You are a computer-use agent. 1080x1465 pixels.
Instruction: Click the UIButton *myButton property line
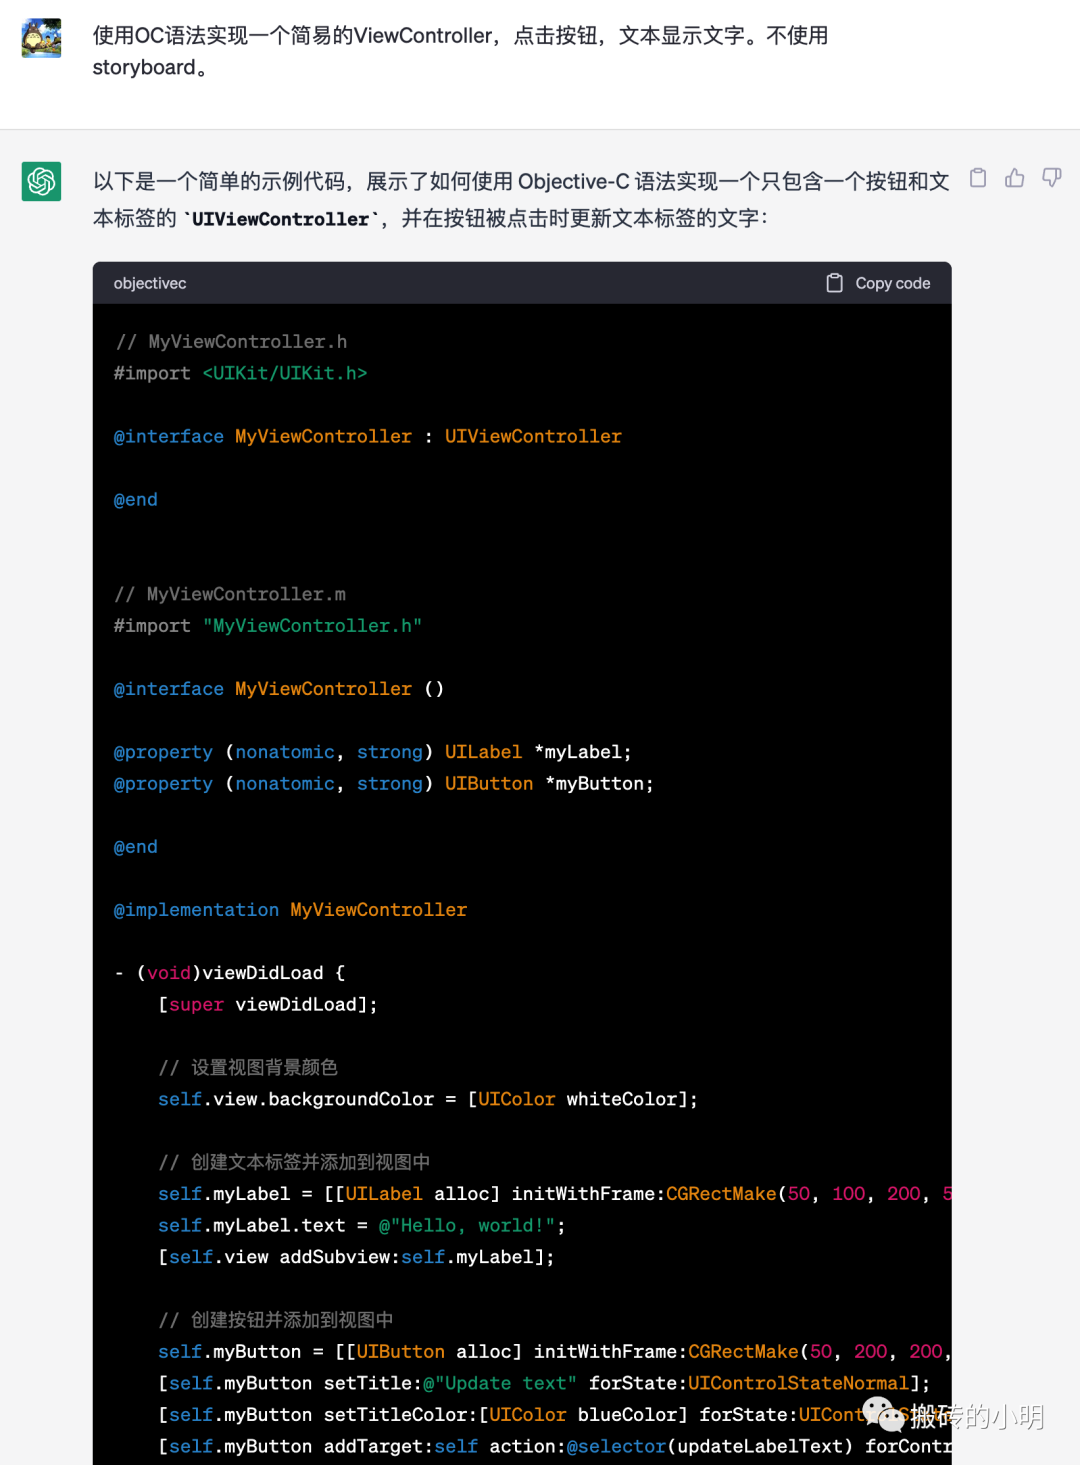383,784
